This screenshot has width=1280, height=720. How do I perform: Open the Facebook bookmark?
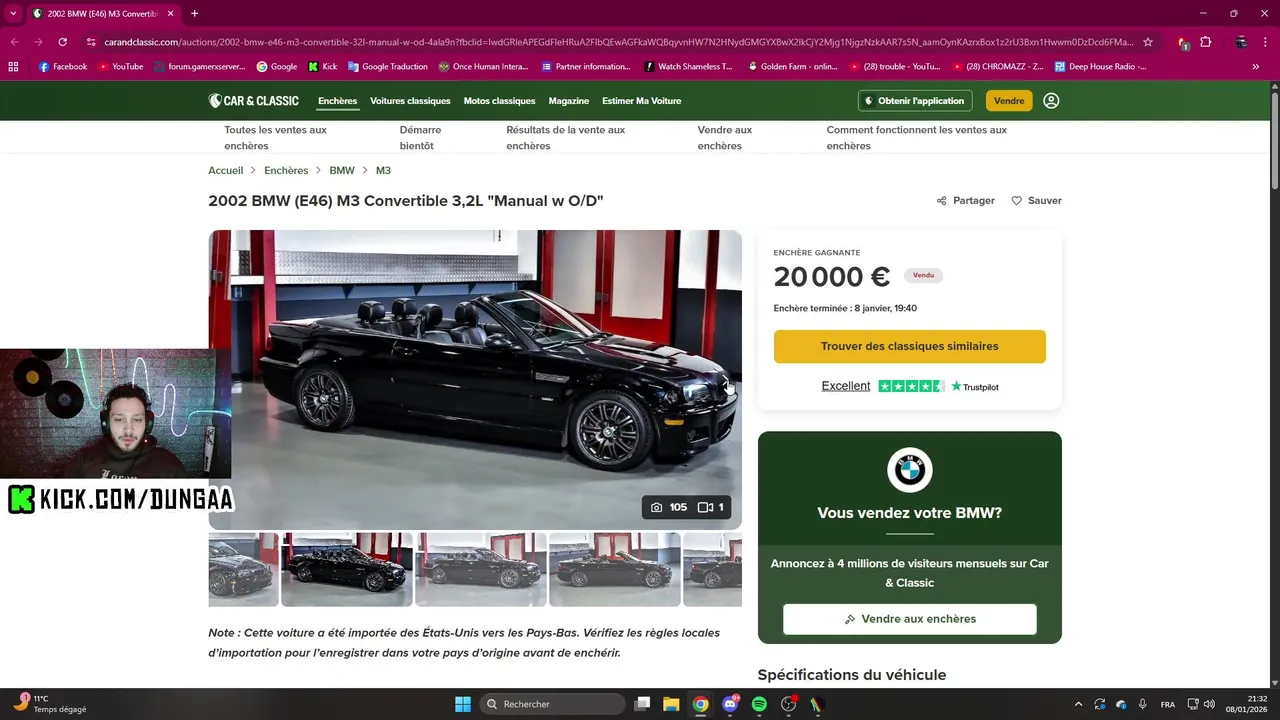point(63,67)
